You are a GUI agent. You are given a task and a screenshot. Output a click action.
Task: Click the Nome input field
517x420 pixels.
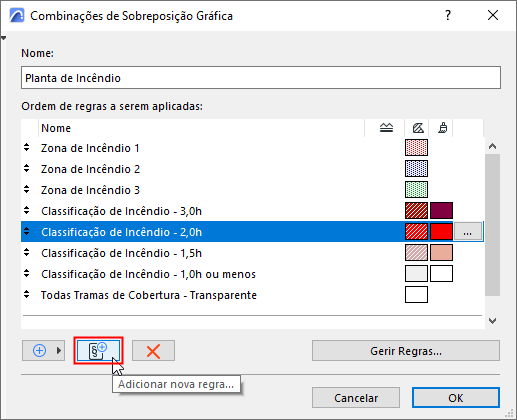pos(261,78)
